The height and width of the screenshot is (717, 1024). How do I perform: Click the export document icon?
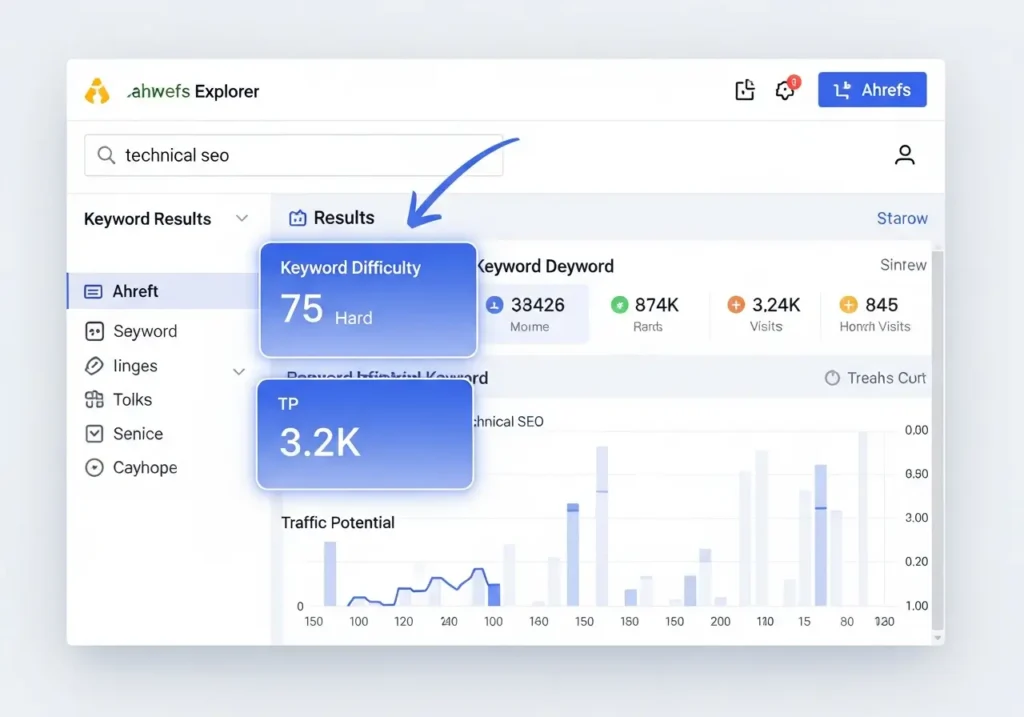[745, 89]
